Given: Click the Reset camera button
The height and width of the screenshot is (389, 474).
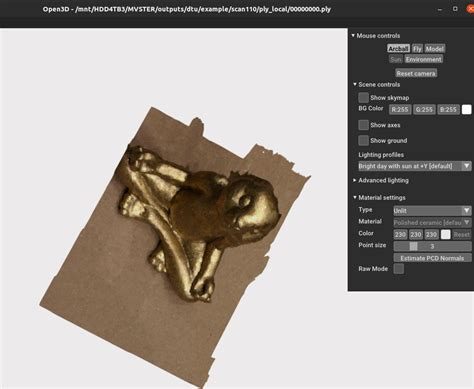Looking at the screenshot, I should (x=416, y=73).
